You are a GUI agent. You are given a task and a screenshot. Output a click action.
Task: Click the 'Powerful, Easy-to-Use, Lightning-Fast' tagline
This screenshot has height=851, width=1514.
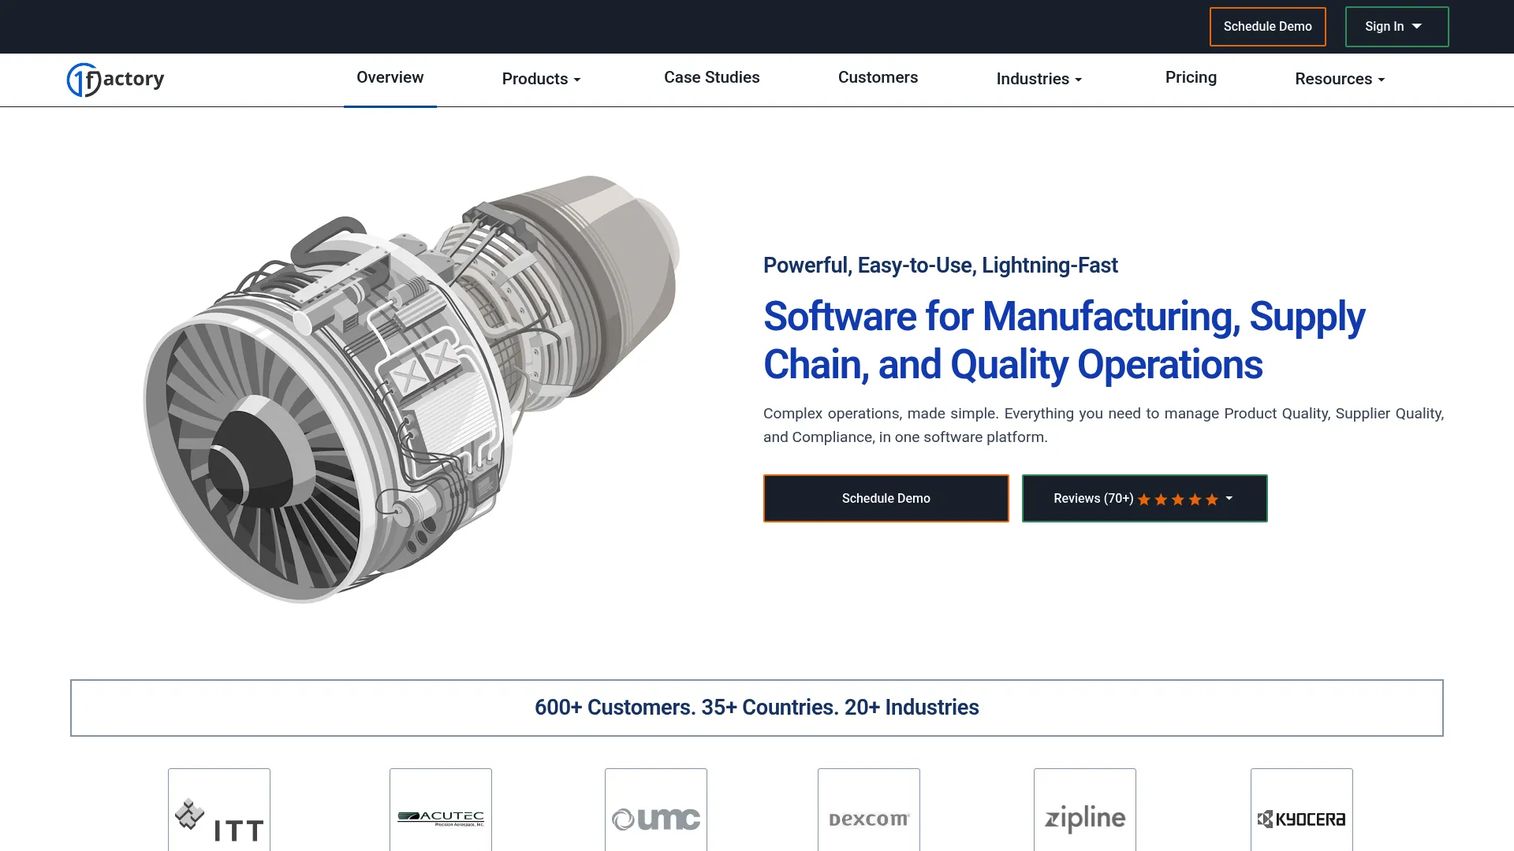940,266
